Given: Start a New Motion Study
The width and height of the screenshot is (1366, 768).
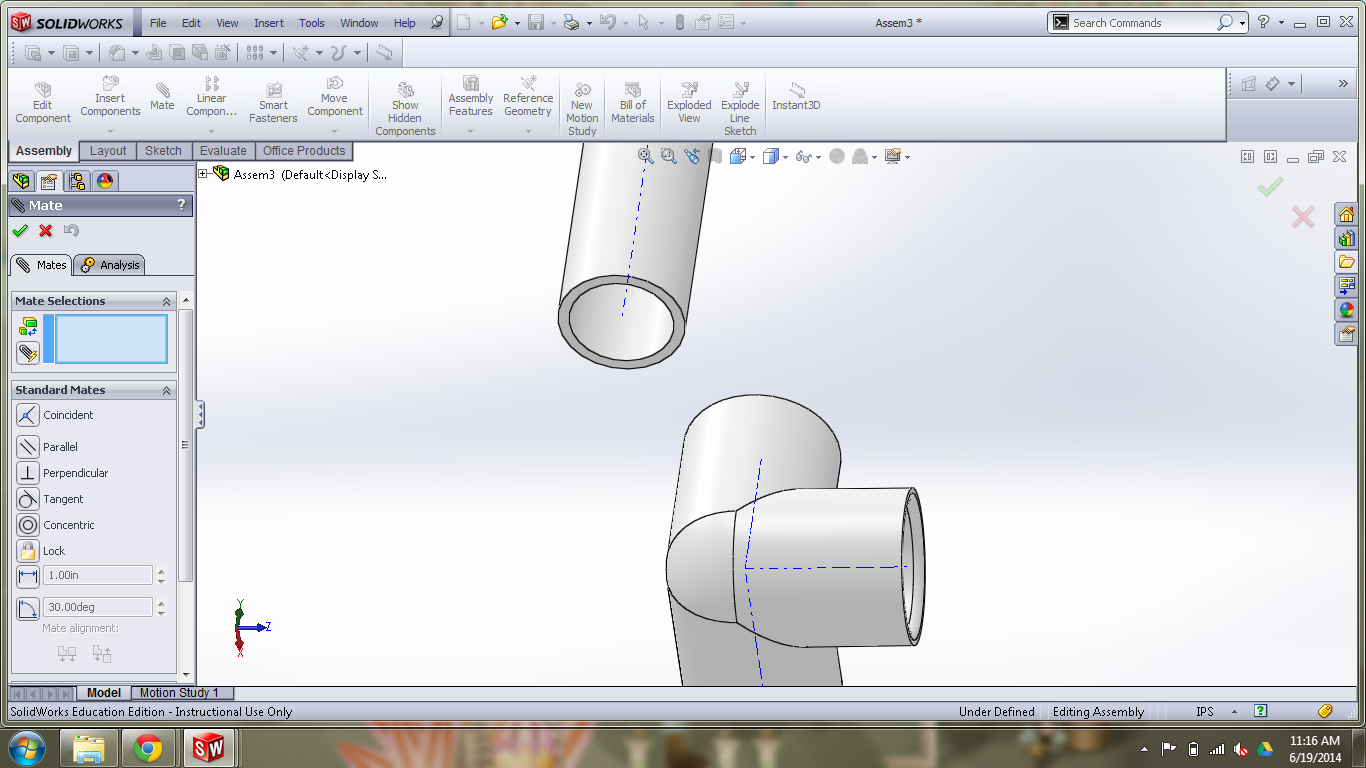Looking at the screenshot, I should [x=582, y=109].
